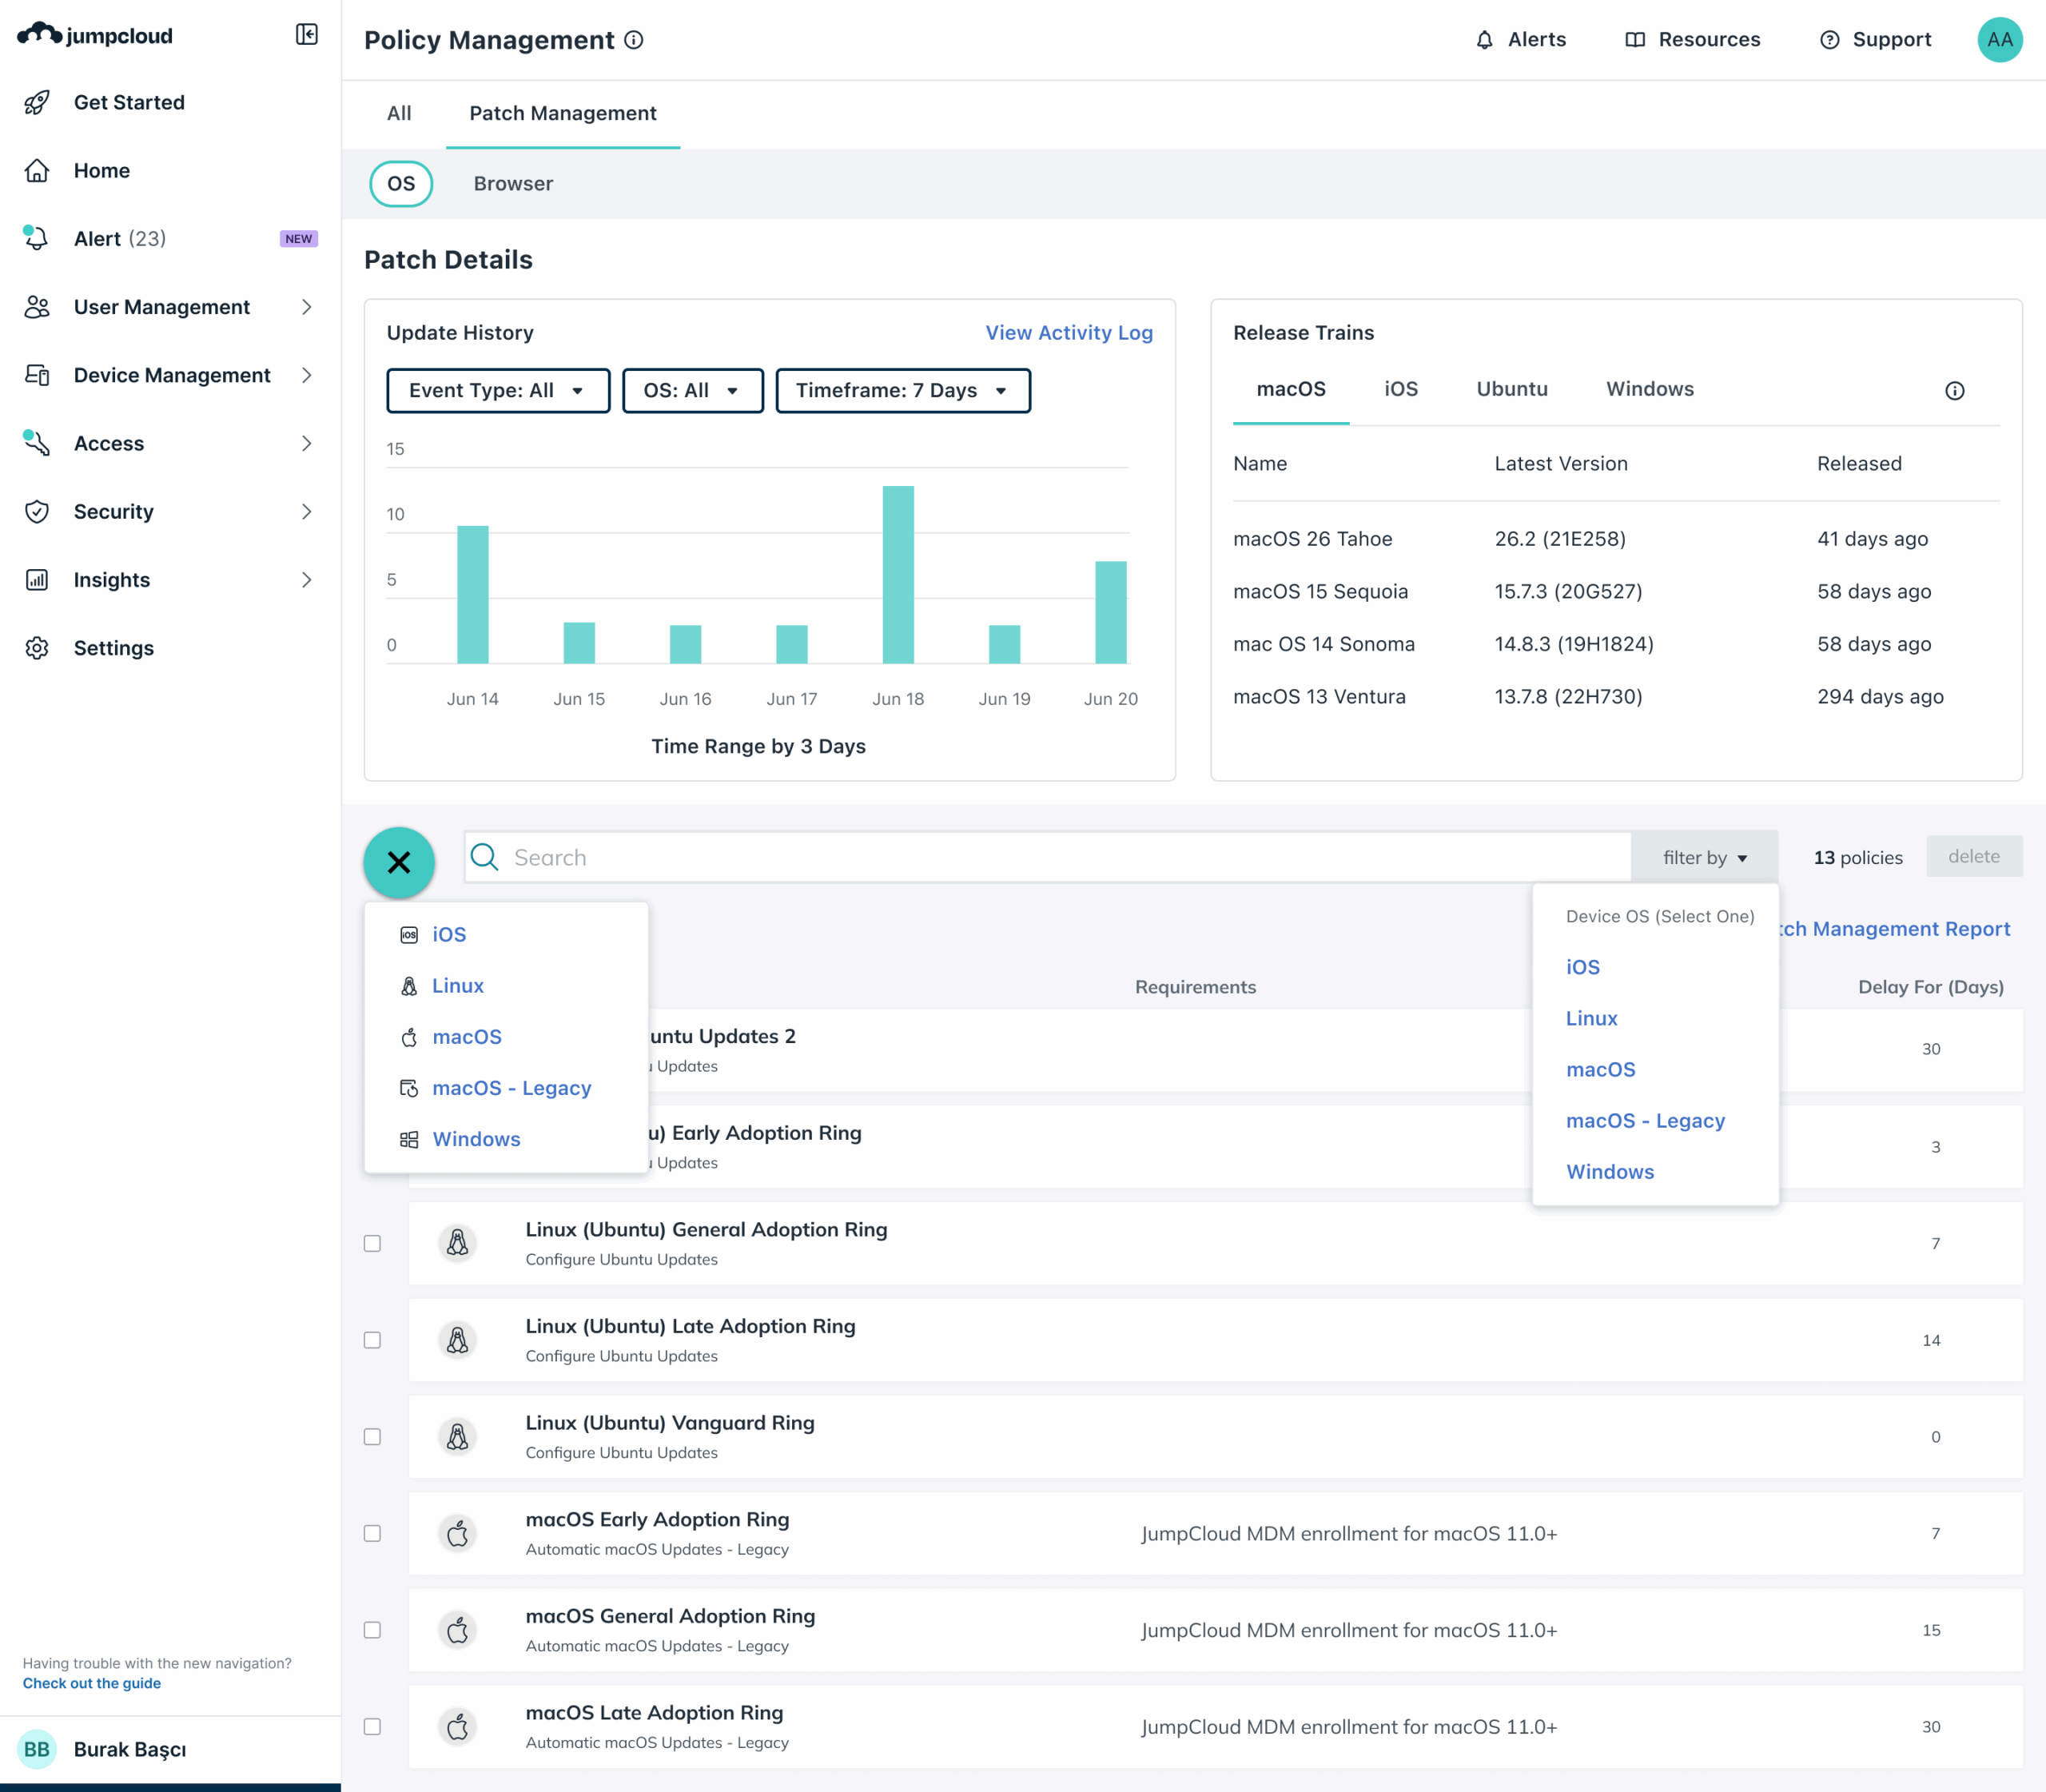Open Settings gear in sidebar
The image size is (2046, 1792).
point(37,648)
